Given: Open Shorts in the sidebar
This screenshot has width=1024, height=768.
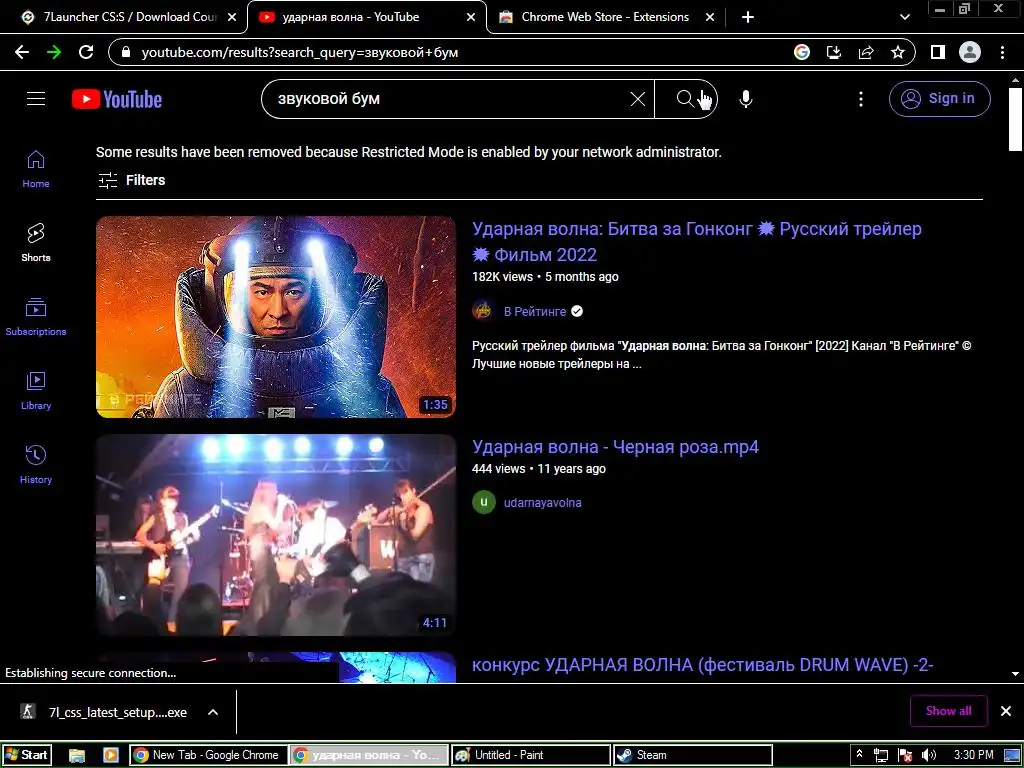Looking at the screenshot, I should (x=36, y=243).
